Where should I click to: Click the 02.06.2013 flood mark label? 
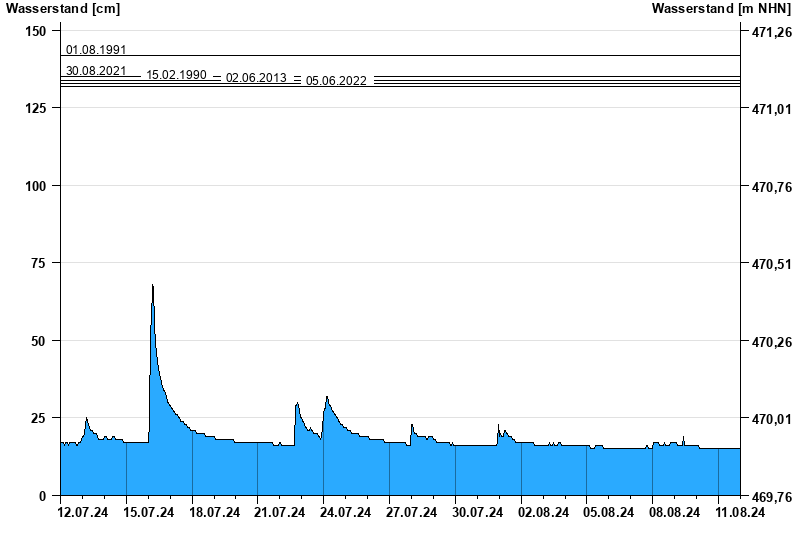pyautogui.click(x=256, y=78)
